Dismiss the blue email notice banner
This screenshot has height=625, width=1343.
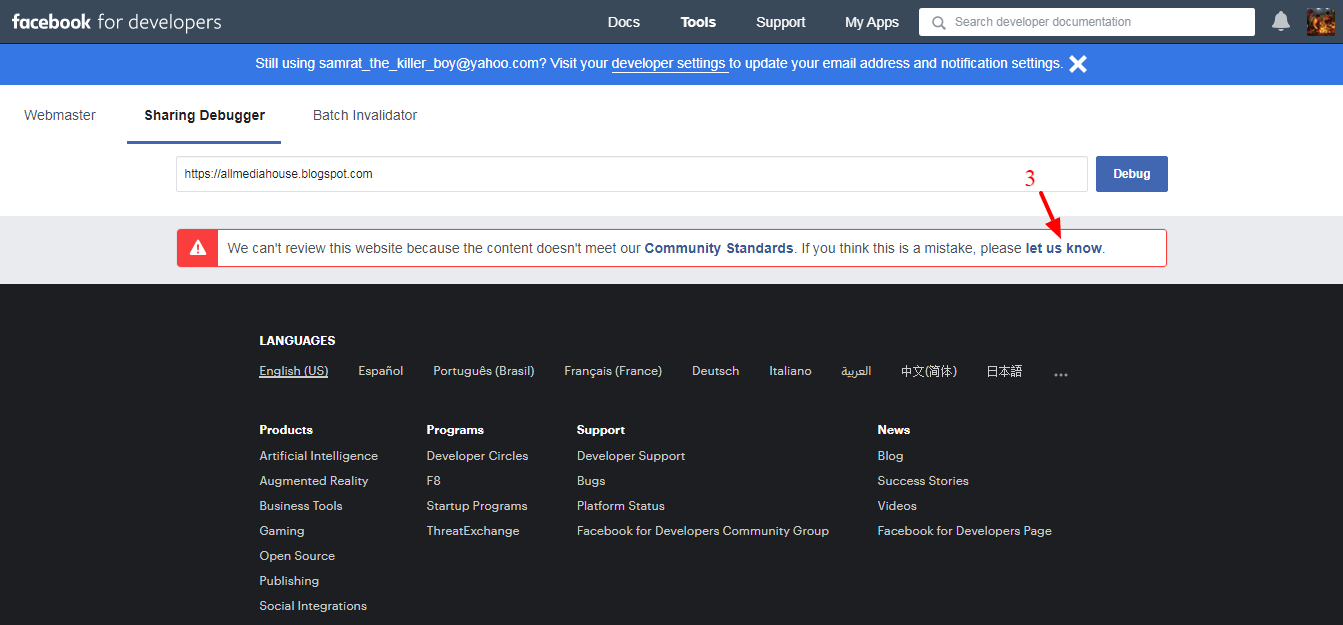(x=1078, y=64)
